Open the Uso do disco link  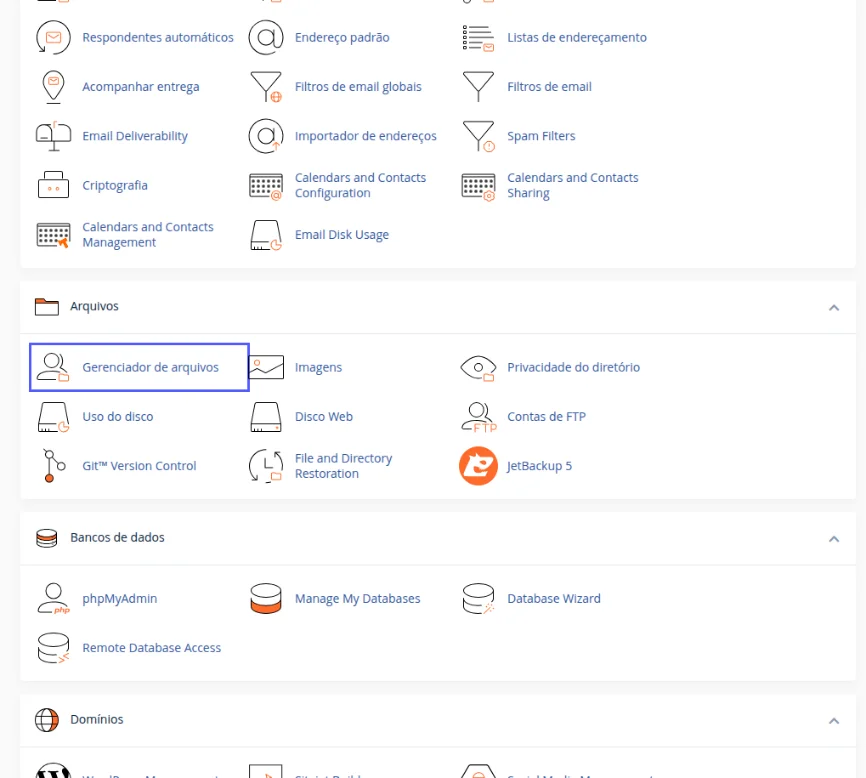pos(118,417)
